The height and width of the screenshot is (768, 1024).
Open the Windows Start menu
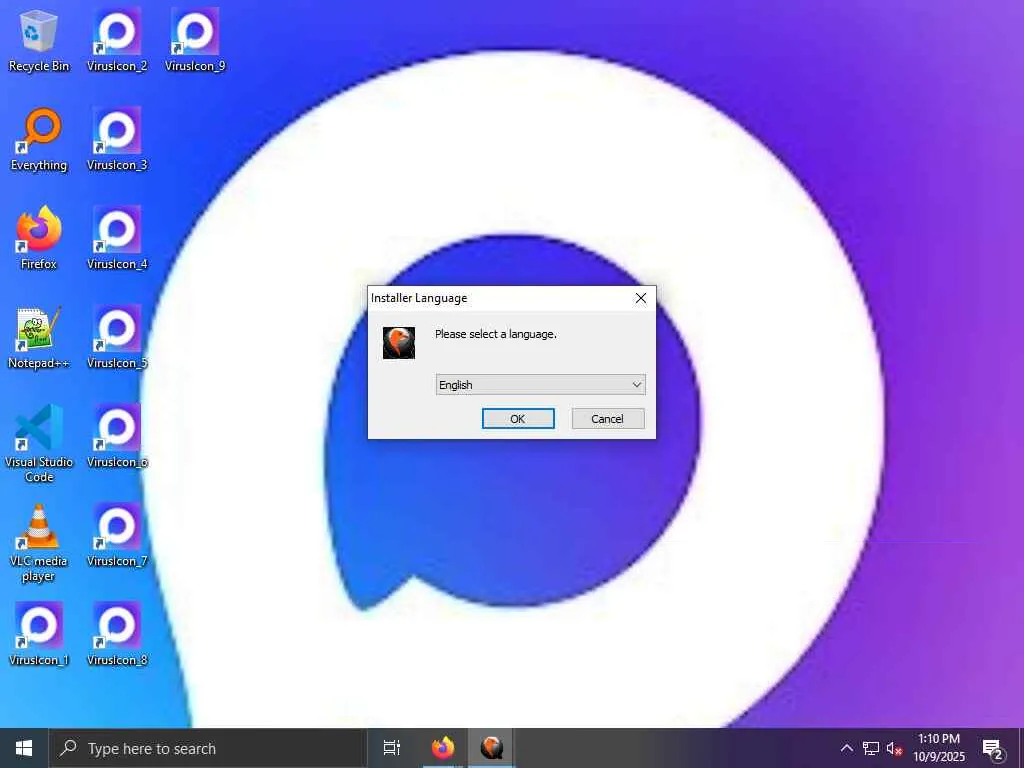click(24, 748)
